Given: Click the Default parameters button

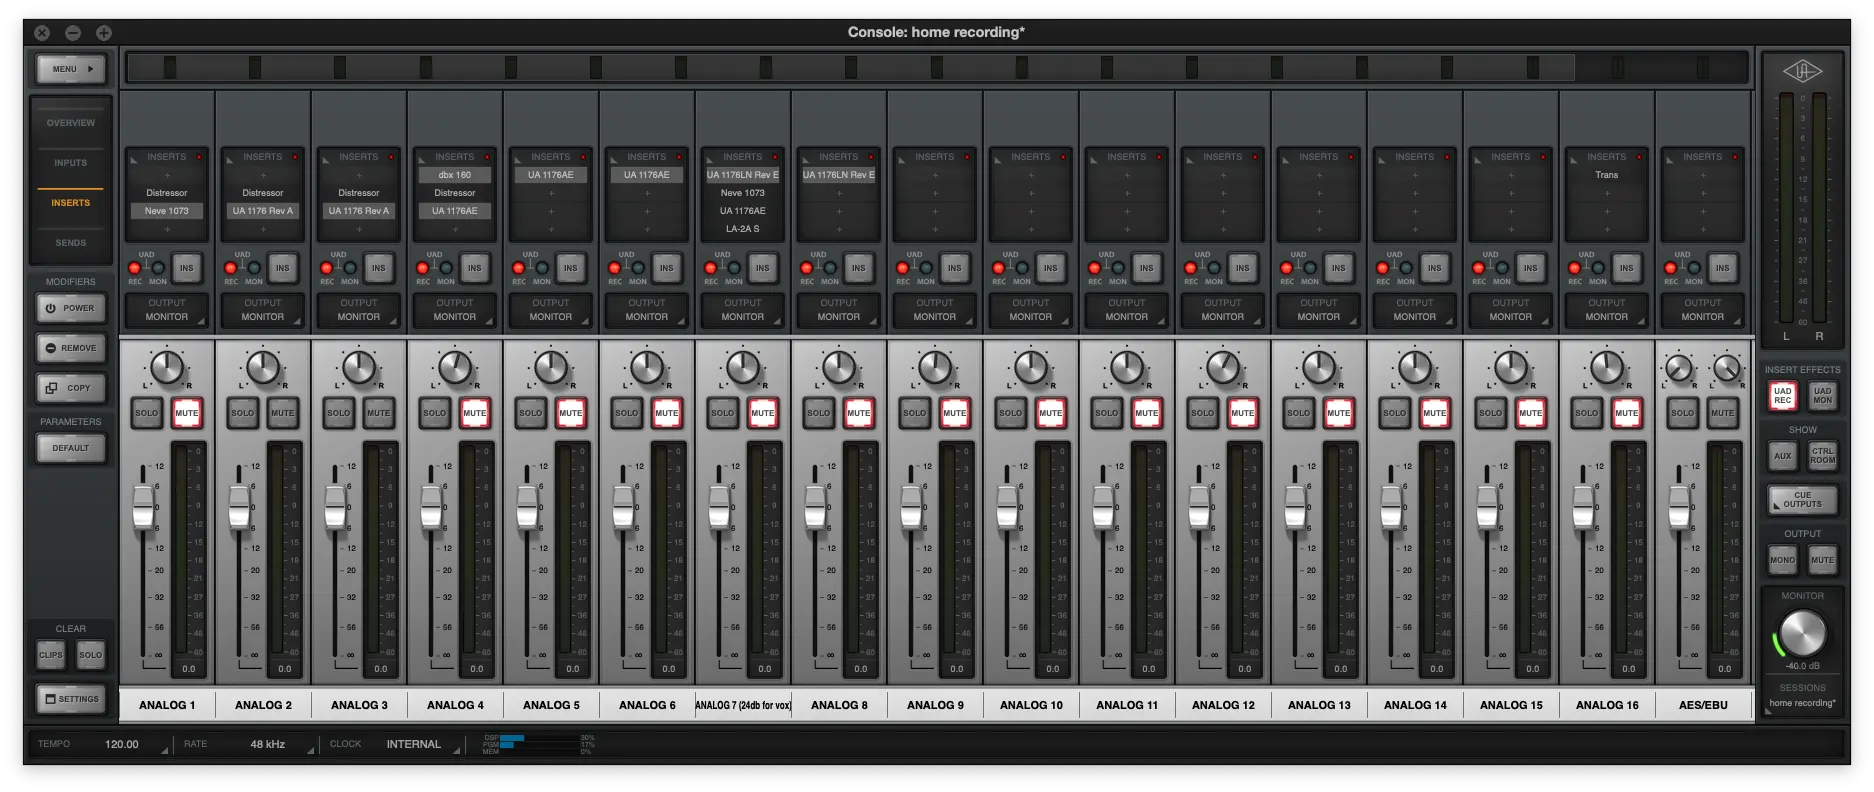Looking at the screenshot, I should click(x=71, y=448).
